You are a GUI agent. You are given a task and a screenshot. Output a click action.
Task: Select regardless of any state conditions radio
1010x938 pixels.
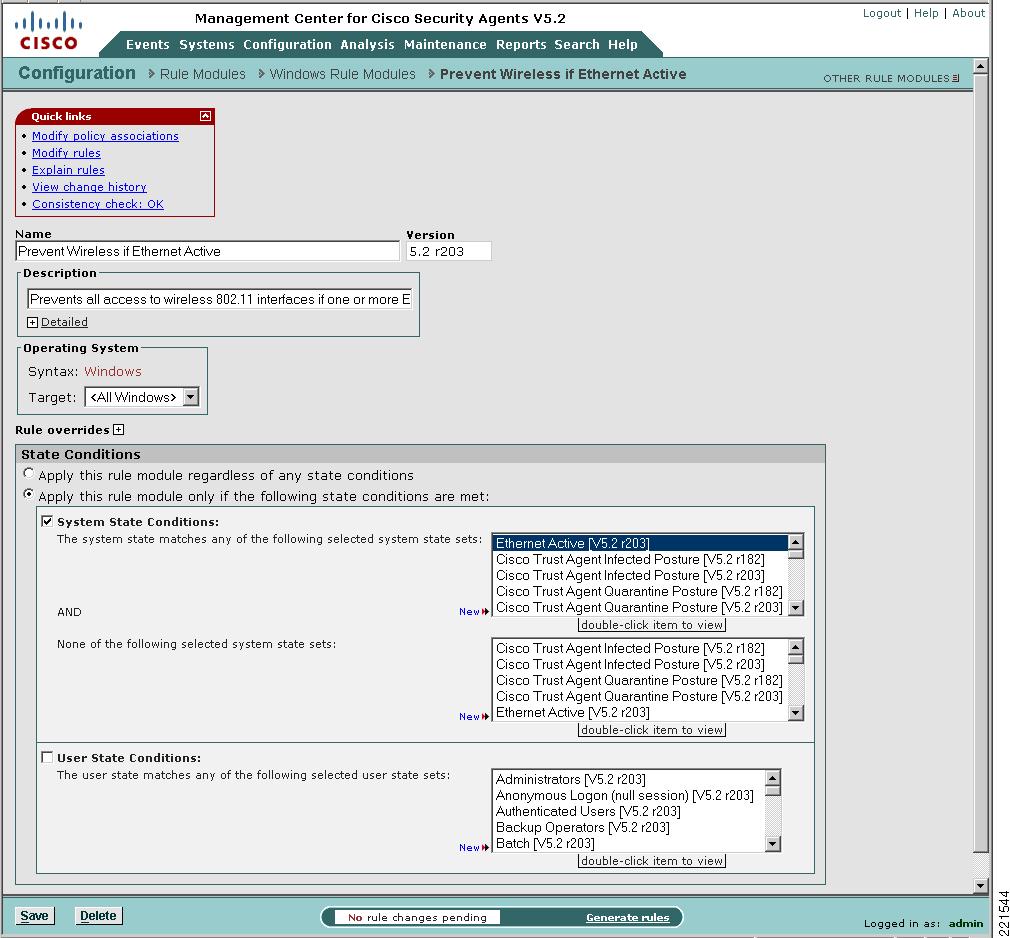(28, 474)
